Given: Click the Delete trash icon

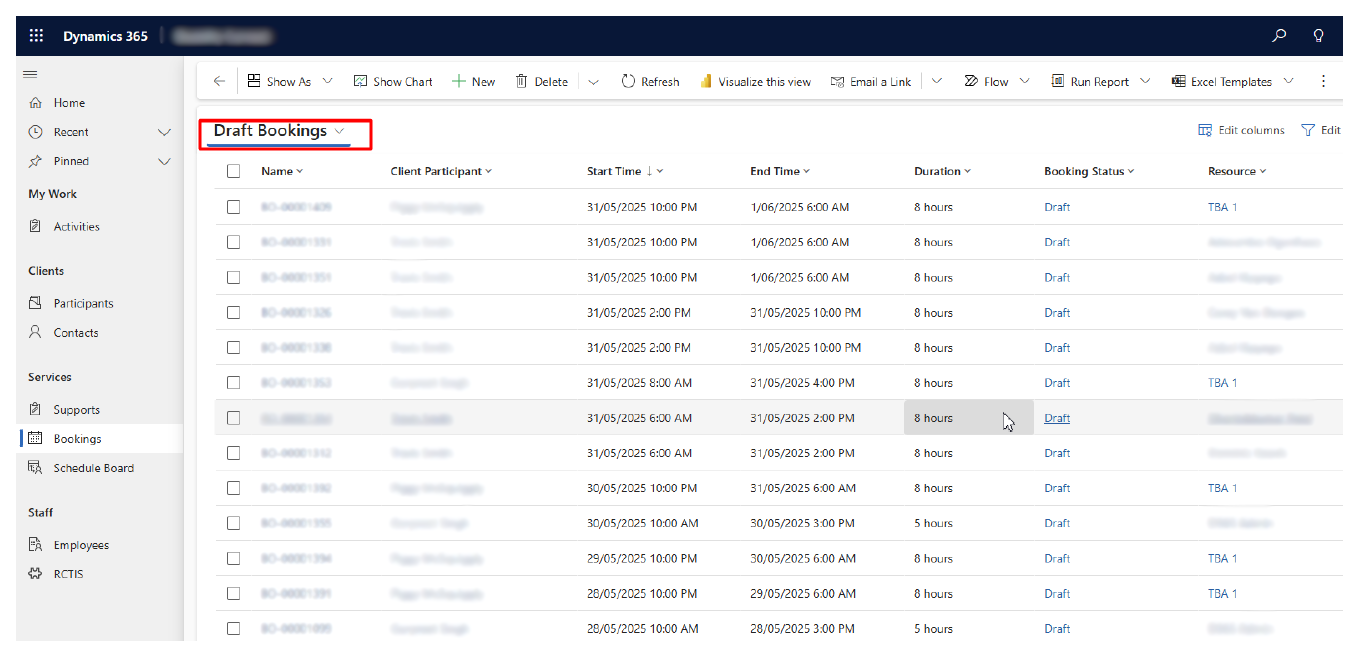Looking at the screenshot, I should (521, 82).
